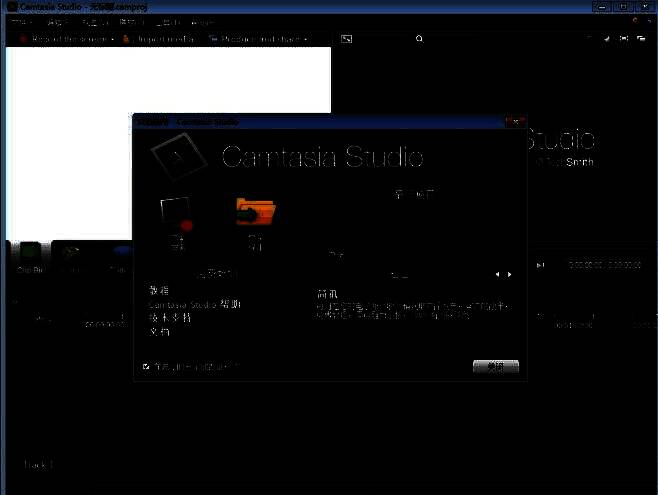658x495 pixels.
Task: Open the Camtasia Studio help link
Action: click(x=194, y=303)
